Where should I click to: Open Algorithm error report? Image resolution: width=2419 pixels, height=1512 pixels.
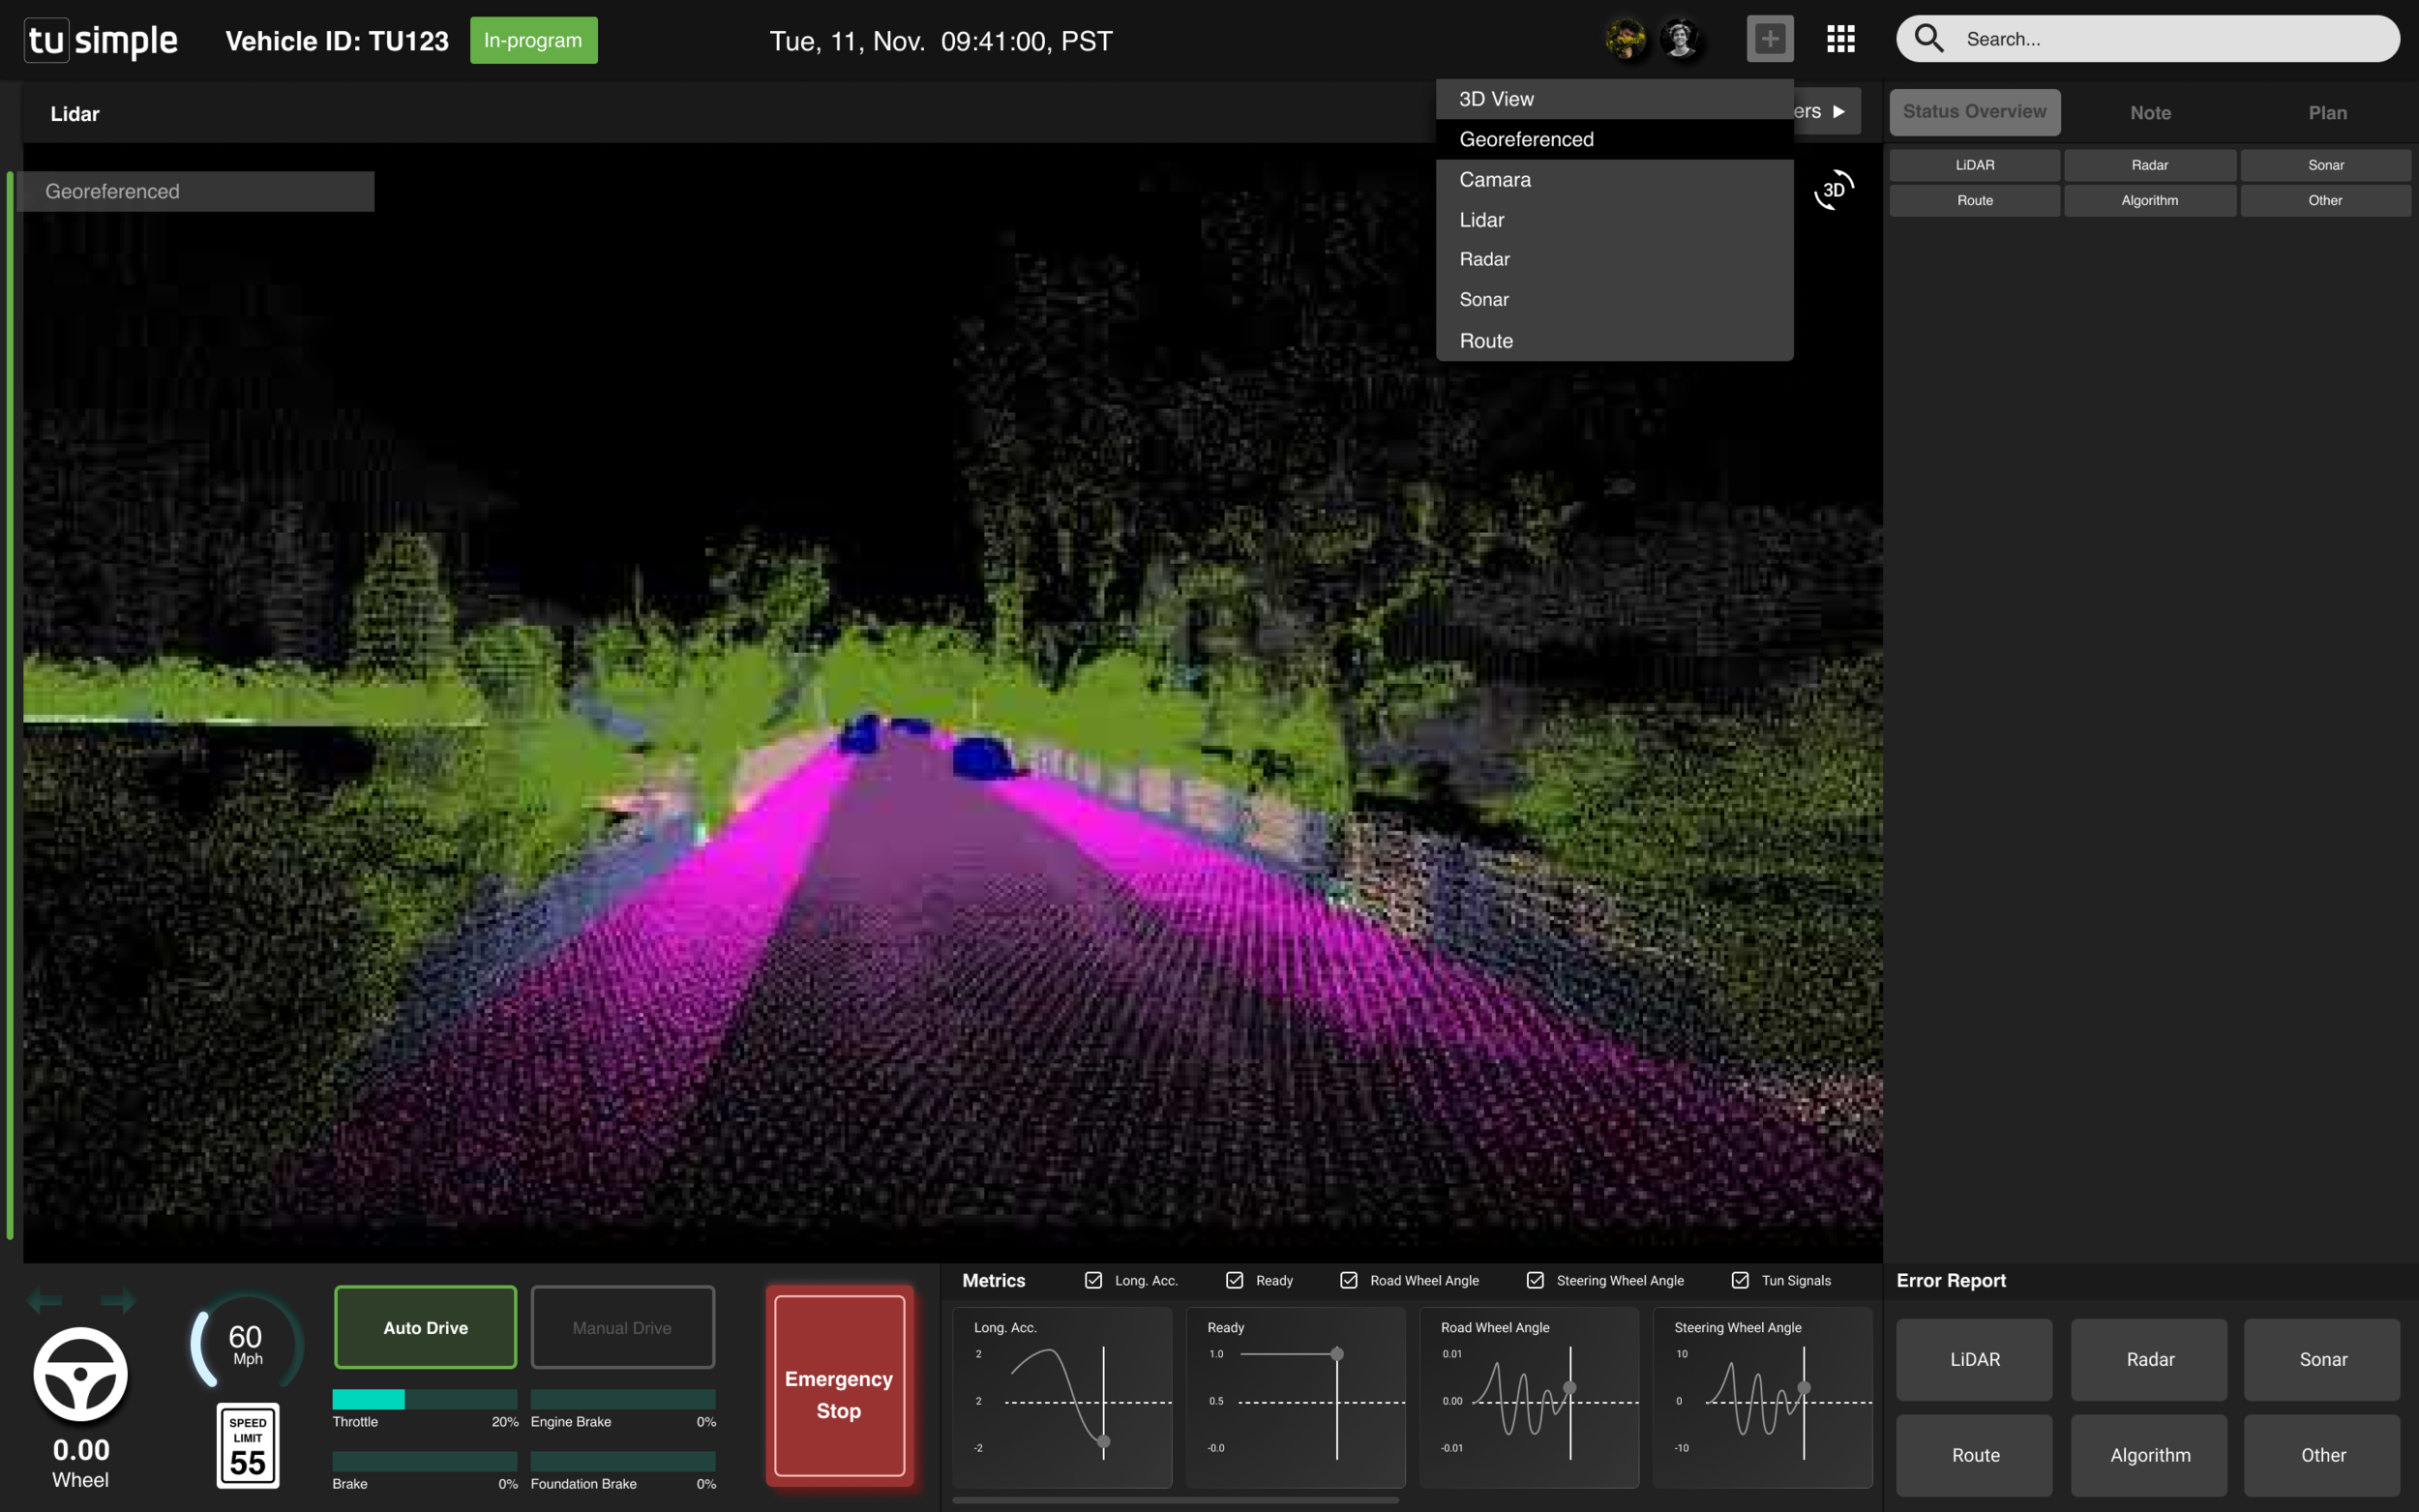2149,1455
